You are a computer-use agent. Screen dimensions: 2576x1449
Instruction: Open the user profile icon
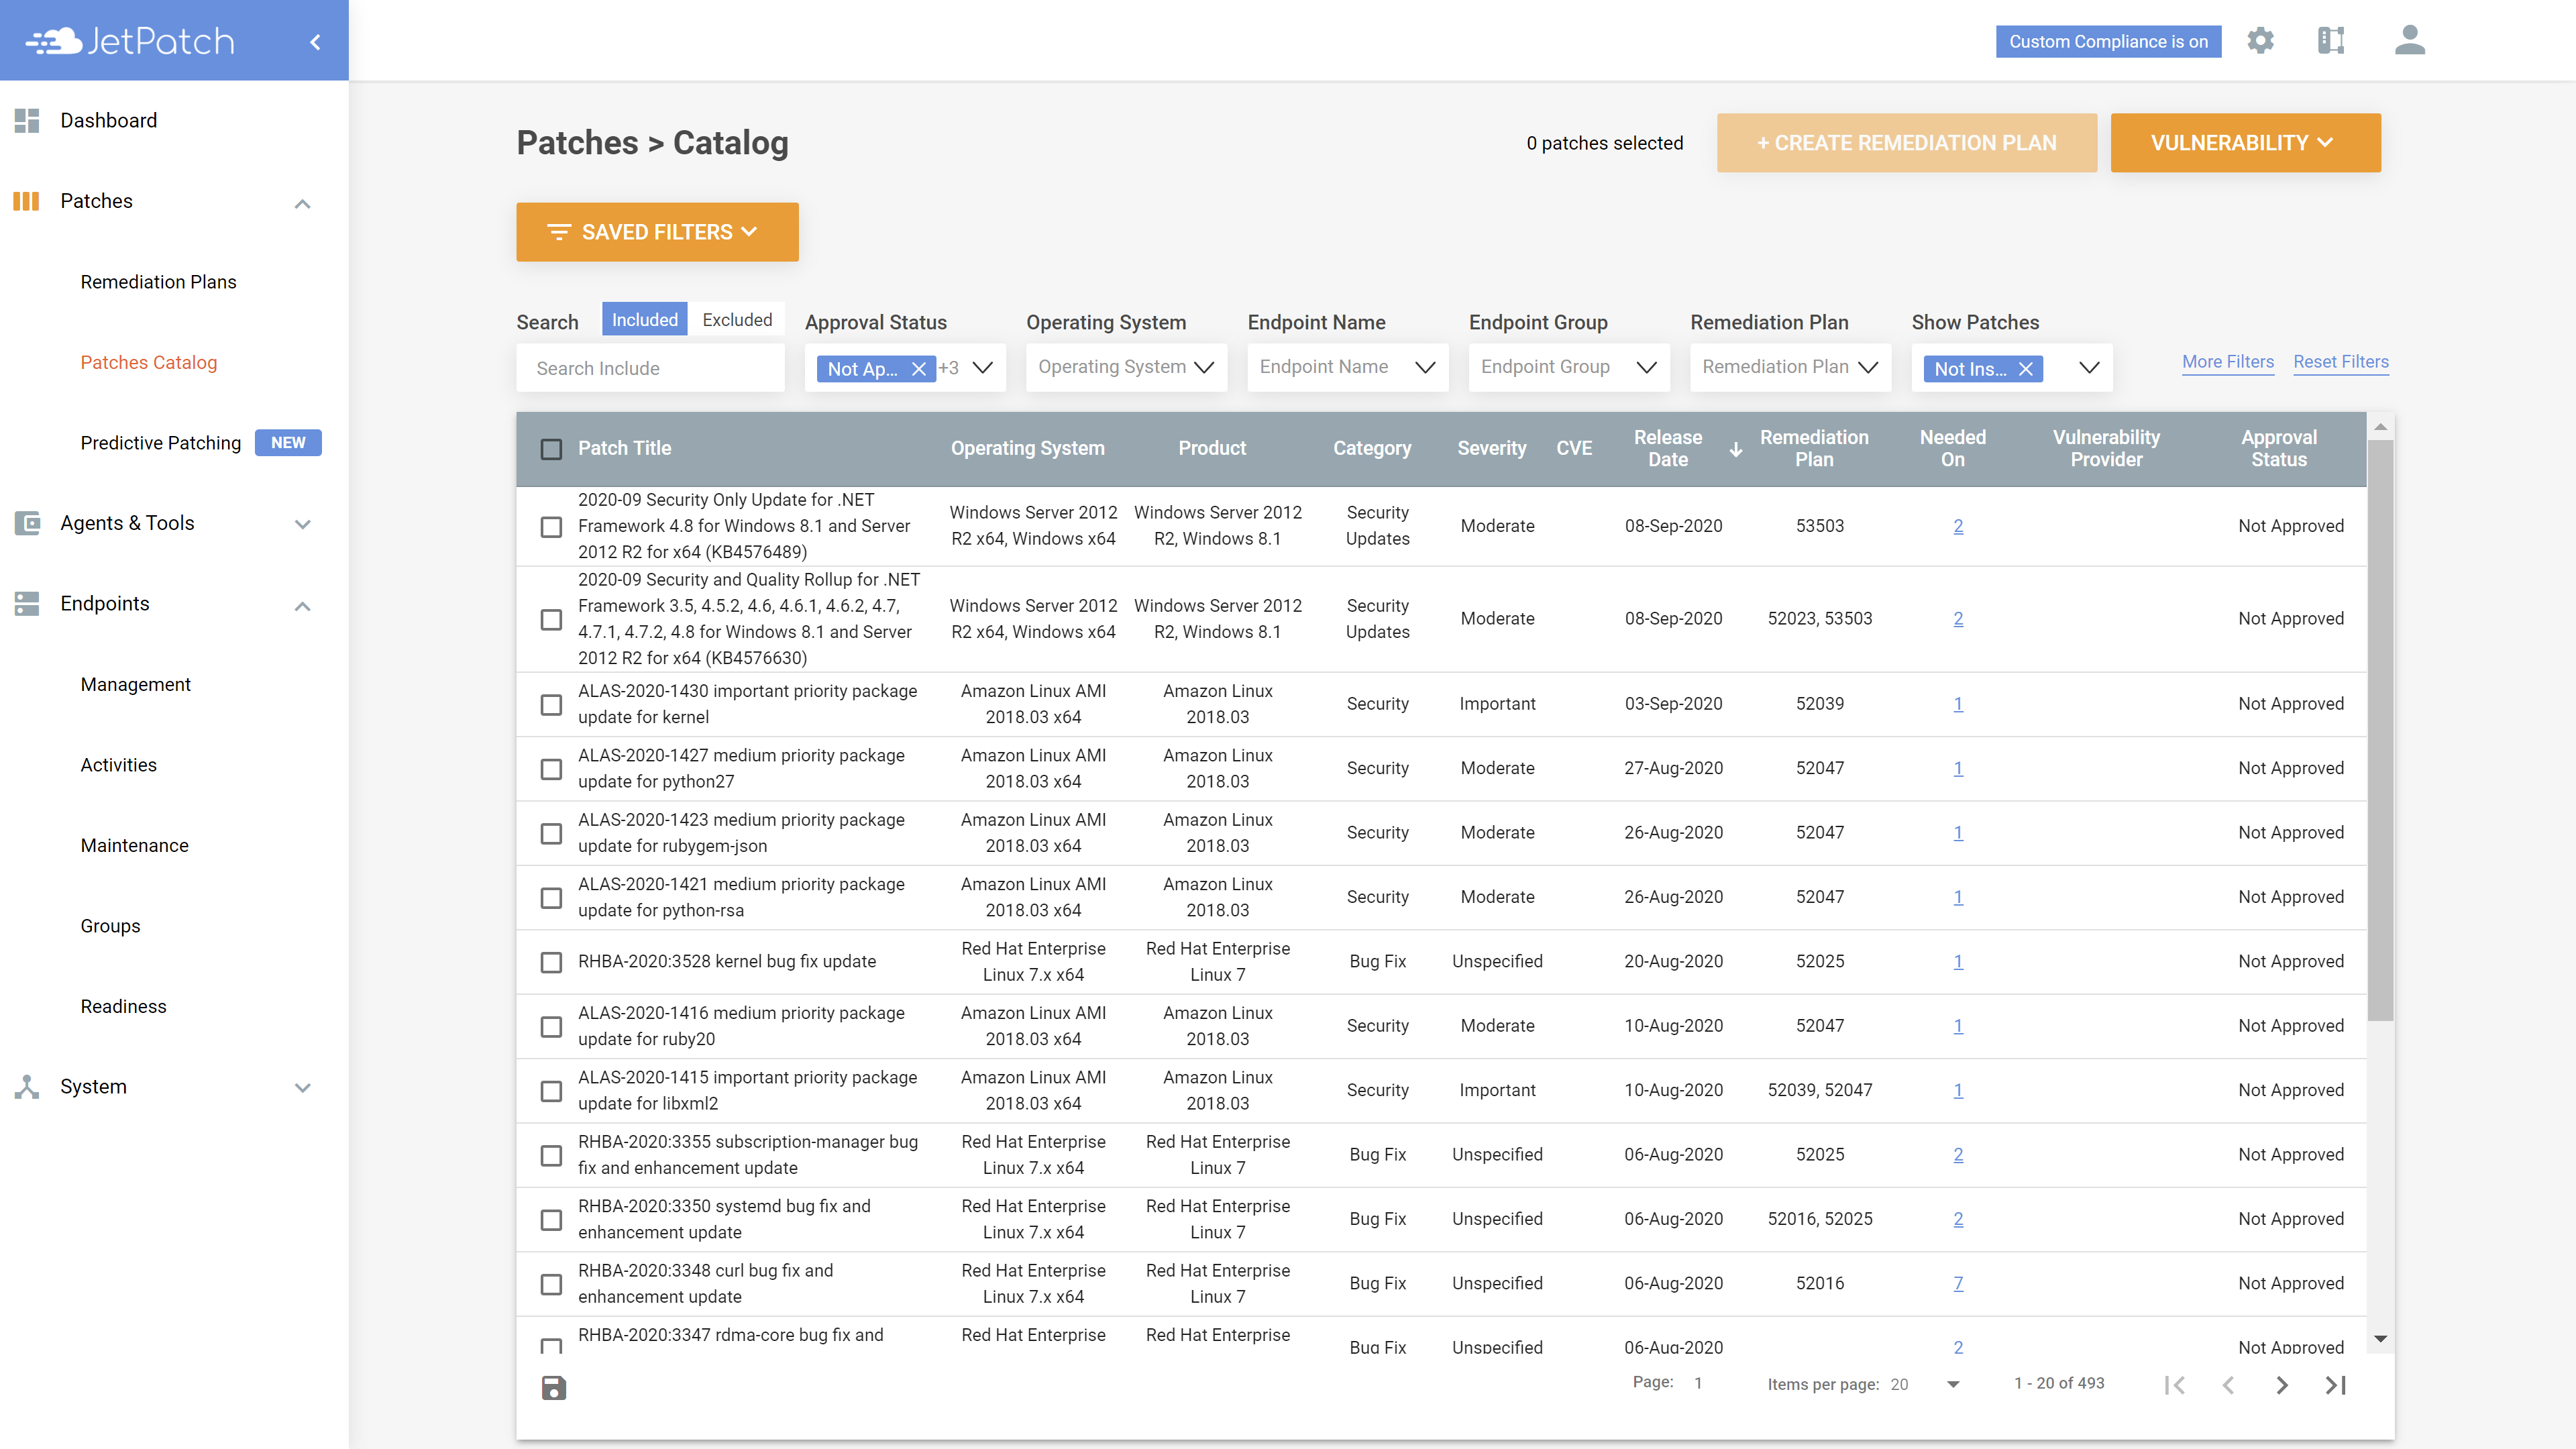(x=2409, y=41)
